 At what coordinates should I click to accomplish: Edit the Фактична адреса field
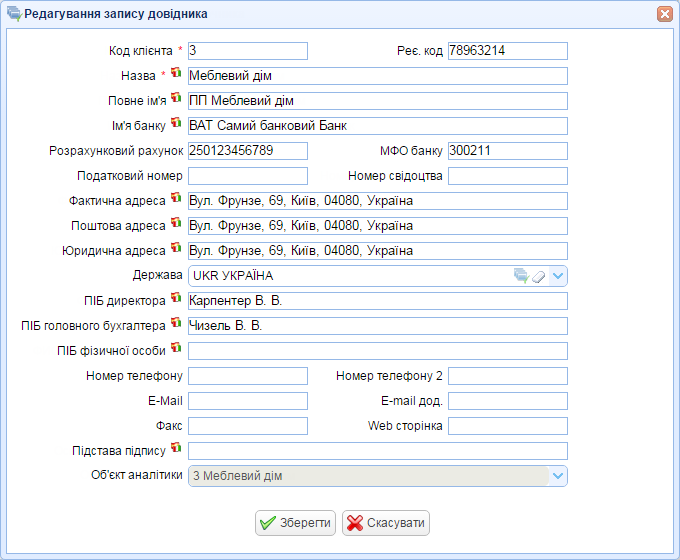point(378,201)
